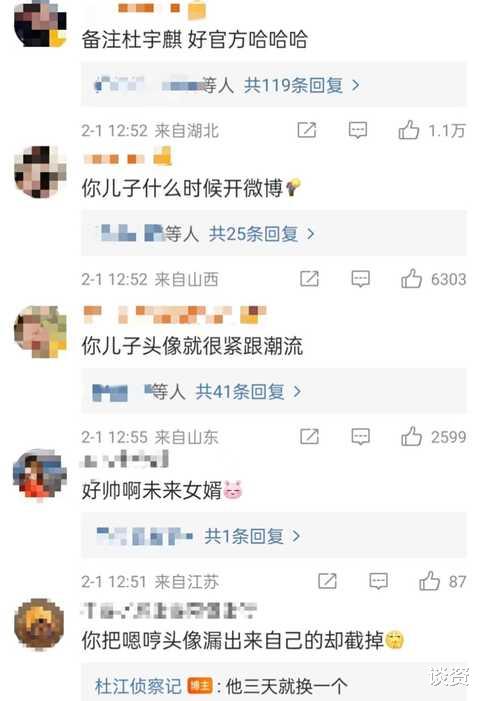Like the comment with 6303 likes

click(x=411, y=279)
